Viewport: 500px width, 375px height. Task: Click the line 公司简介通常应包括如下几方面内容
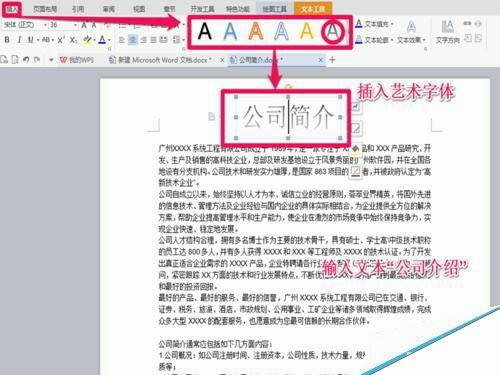[x=216, y=344]
